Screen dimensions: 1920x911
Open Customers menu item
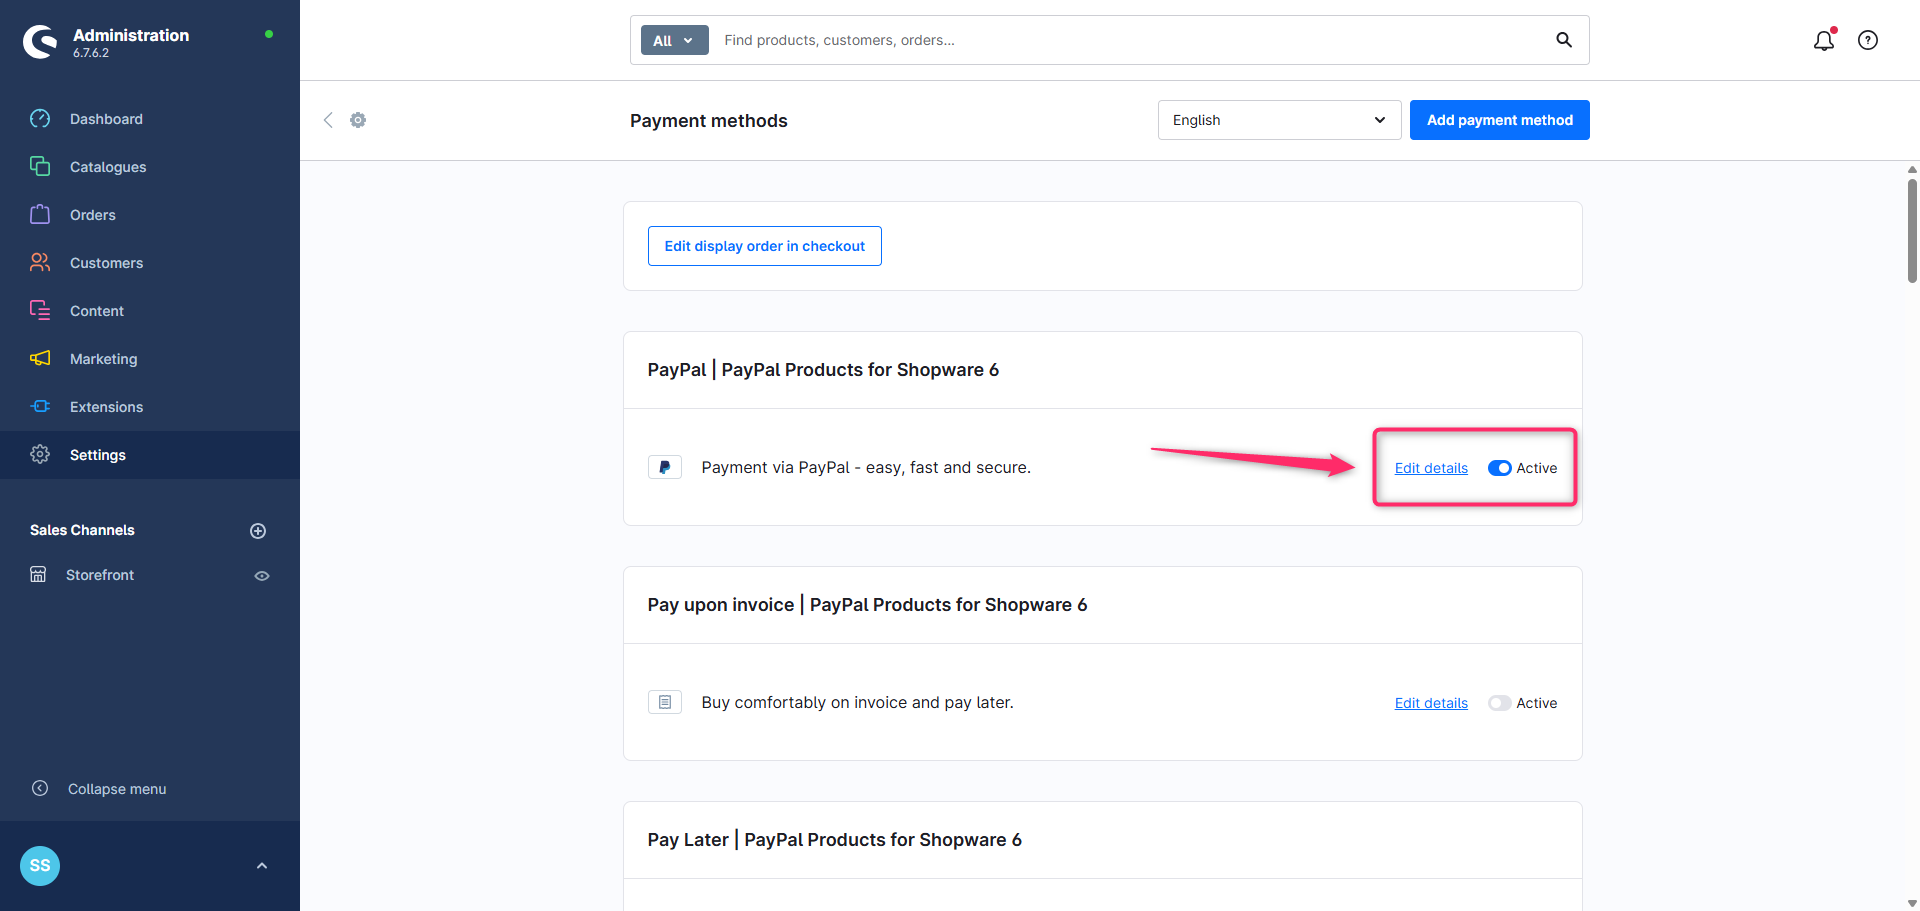pyautogui.click(x=150, y=263)
